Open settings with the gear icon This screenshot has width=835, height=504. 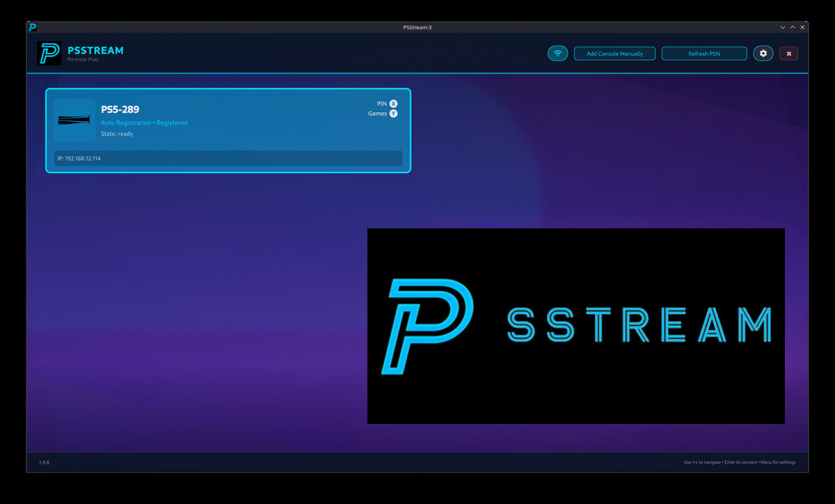click(763, 53)
